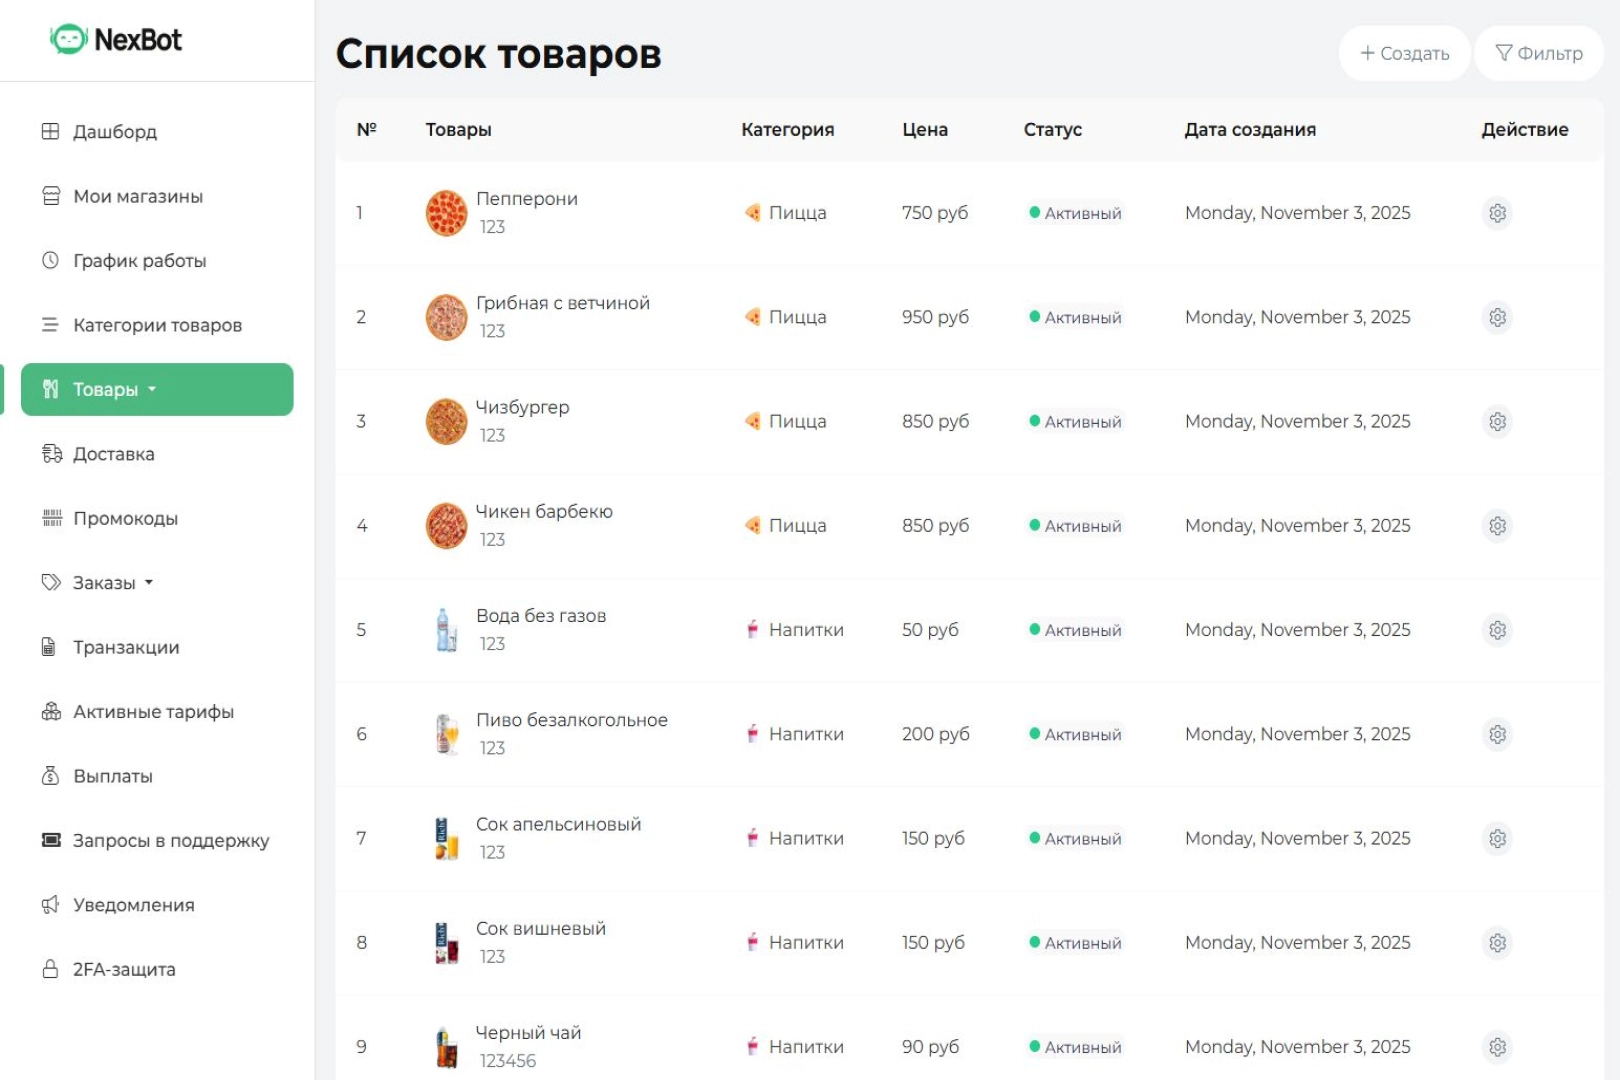The width and height of the screenshot is (1620, 1080).
Task: Open Категории товаров in sidebar
Action: (157, 325)
